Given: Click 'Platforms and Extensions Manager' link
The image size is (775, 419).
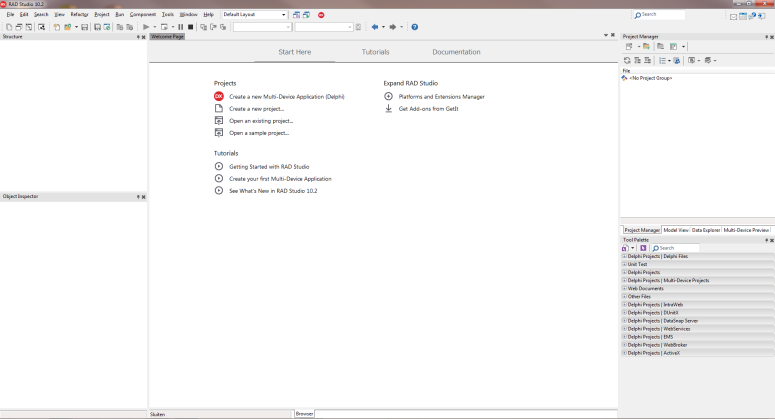Looking at the screenshot, I should 441,97.
